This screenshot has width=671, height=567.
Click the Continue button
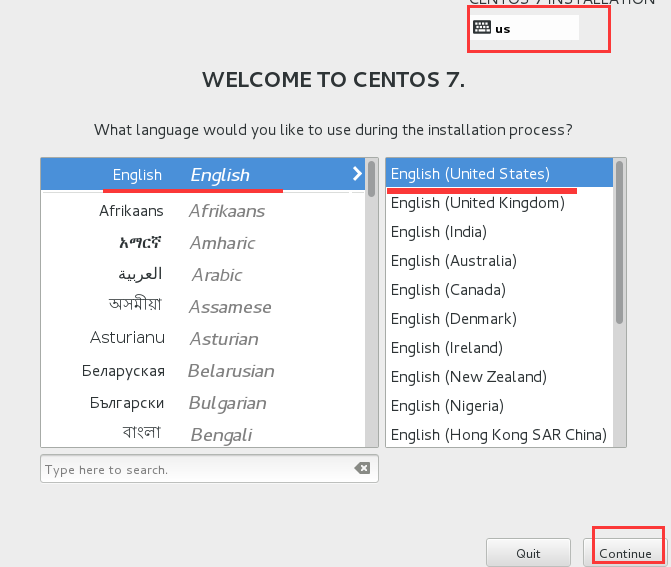625,553
